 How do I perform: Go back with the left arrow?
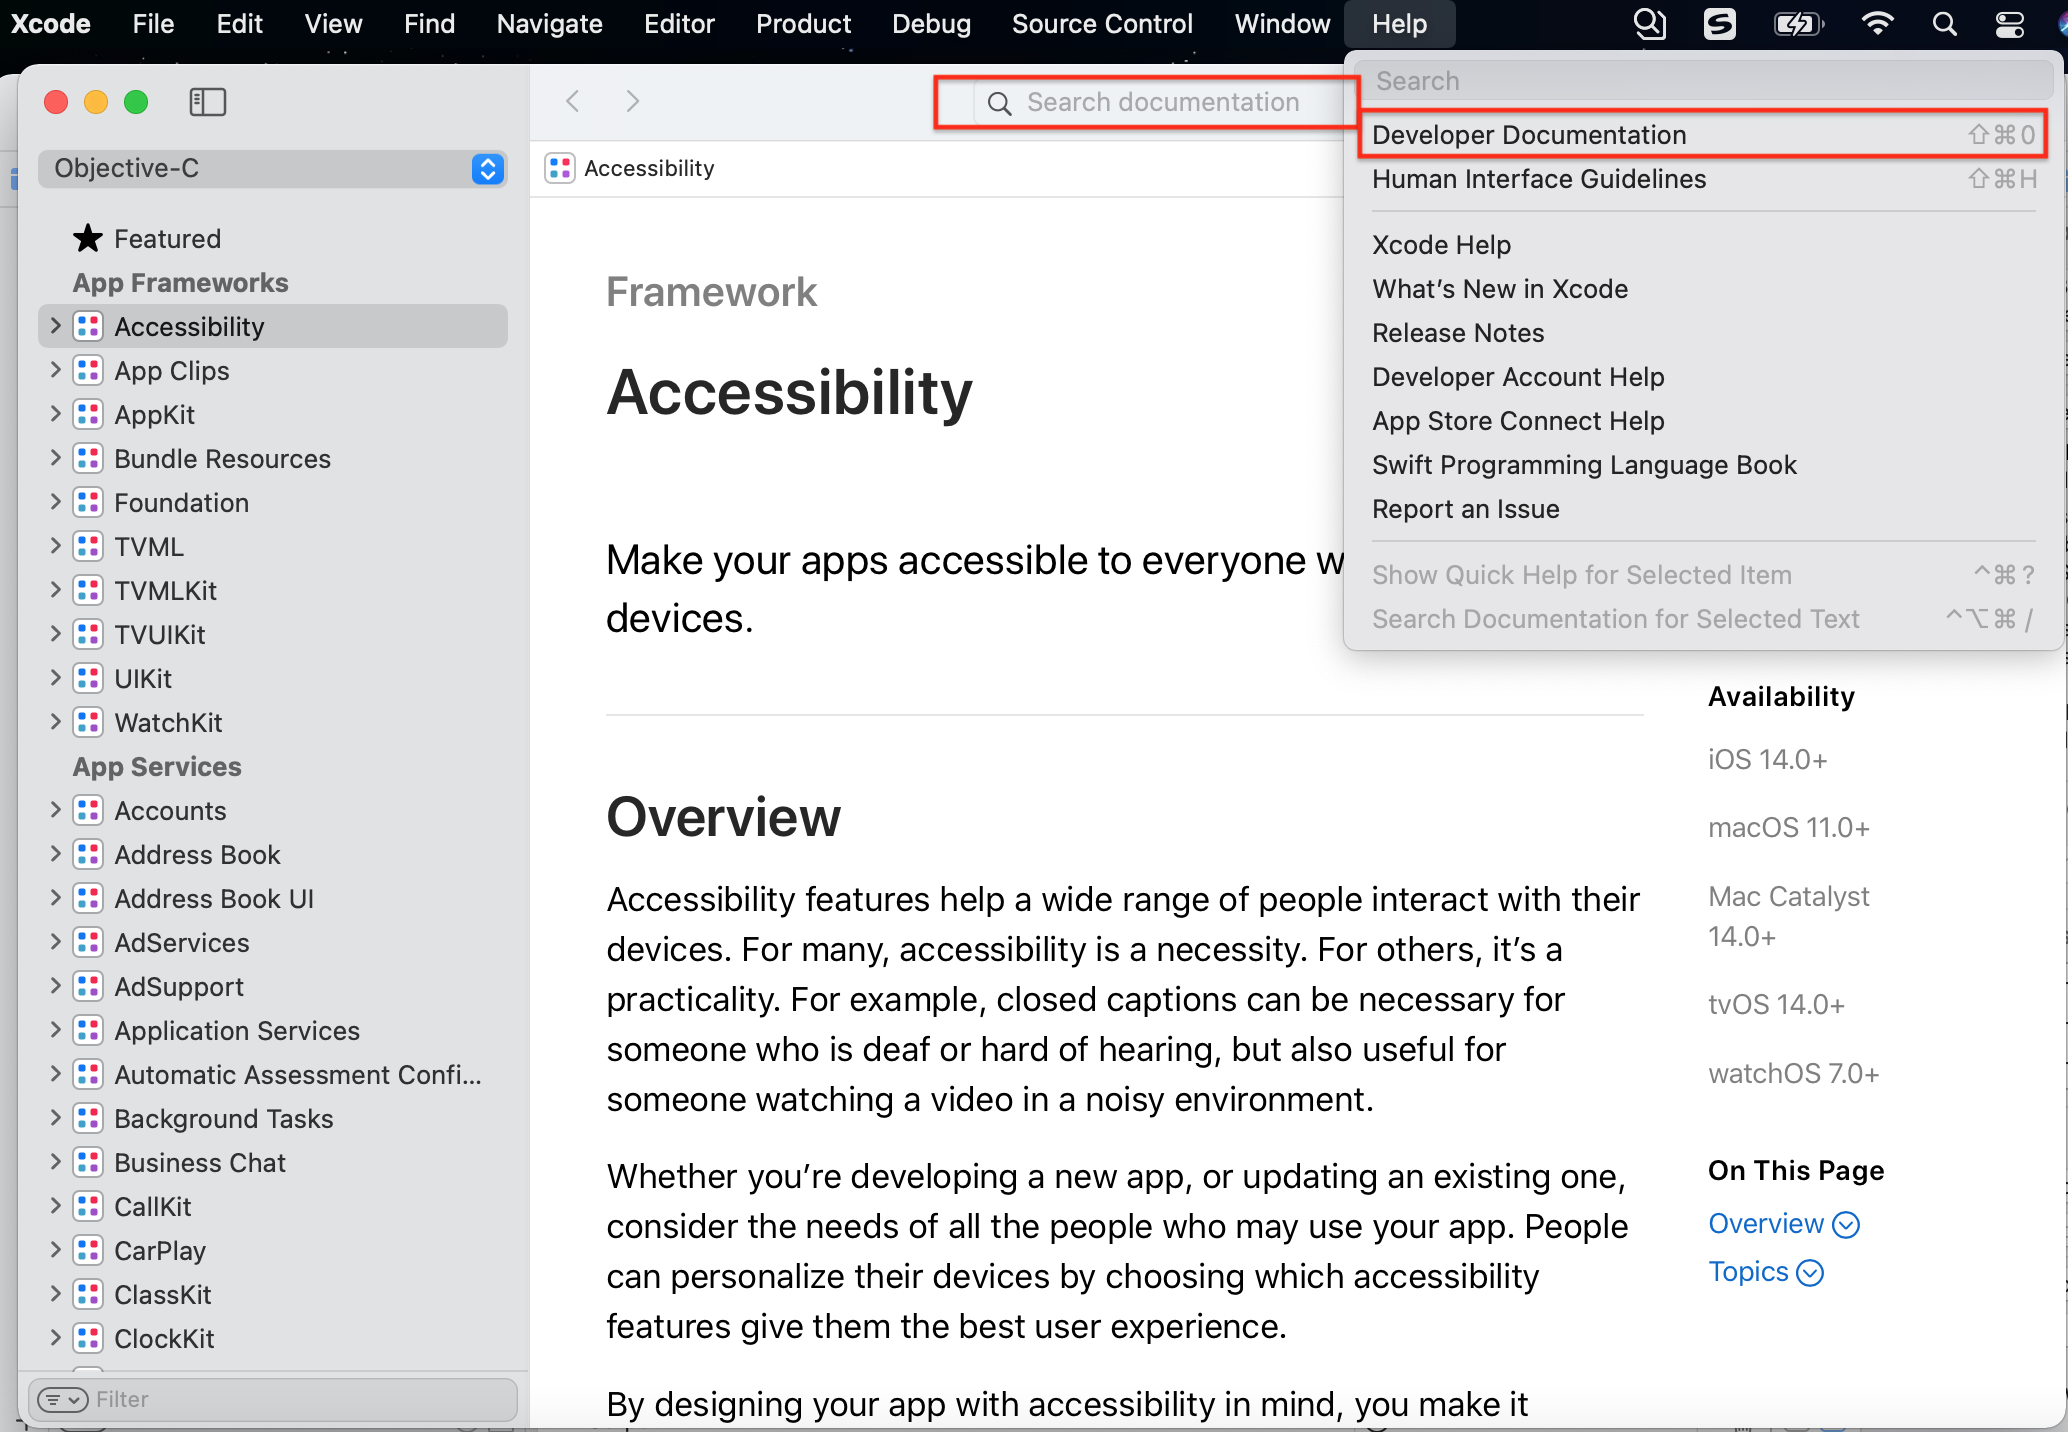(x=572, y=101)
